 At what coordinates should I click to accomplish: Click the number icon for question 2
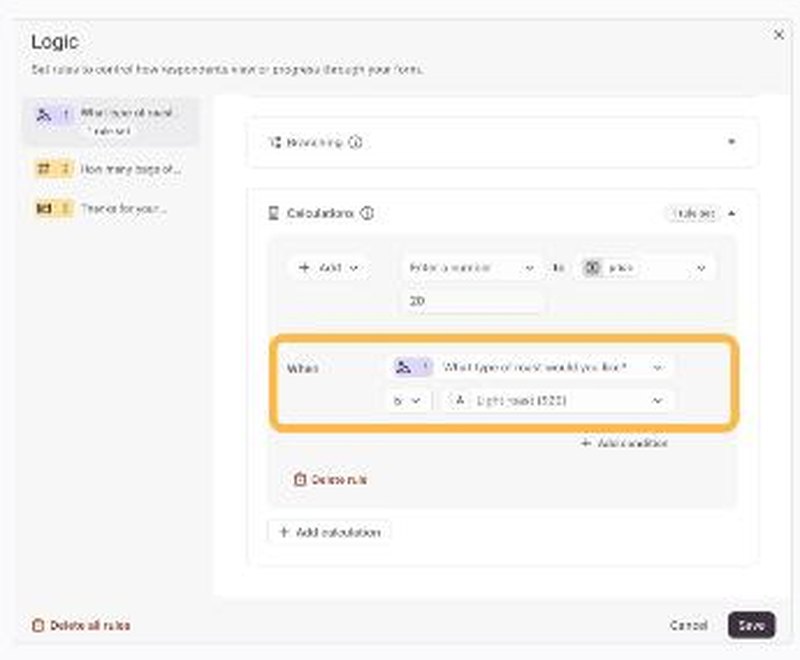coord(44,169)
